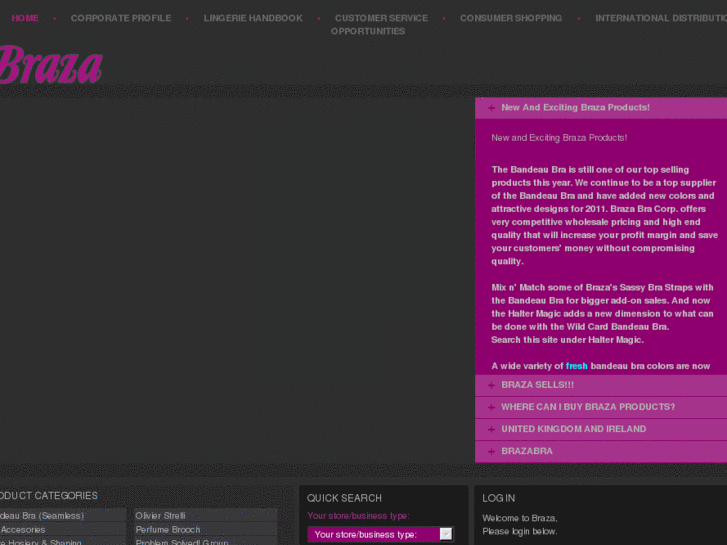Click the 'New and Exciting Braza Products!' subheading

559,138
